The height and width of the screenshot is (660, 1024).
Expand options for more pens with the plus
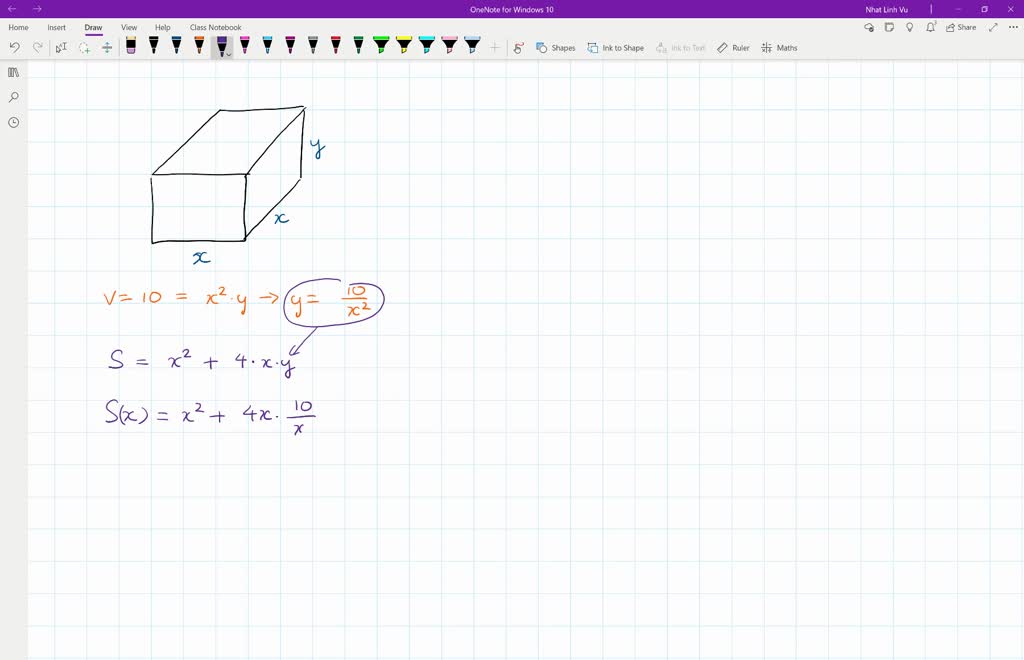(493, 47)
